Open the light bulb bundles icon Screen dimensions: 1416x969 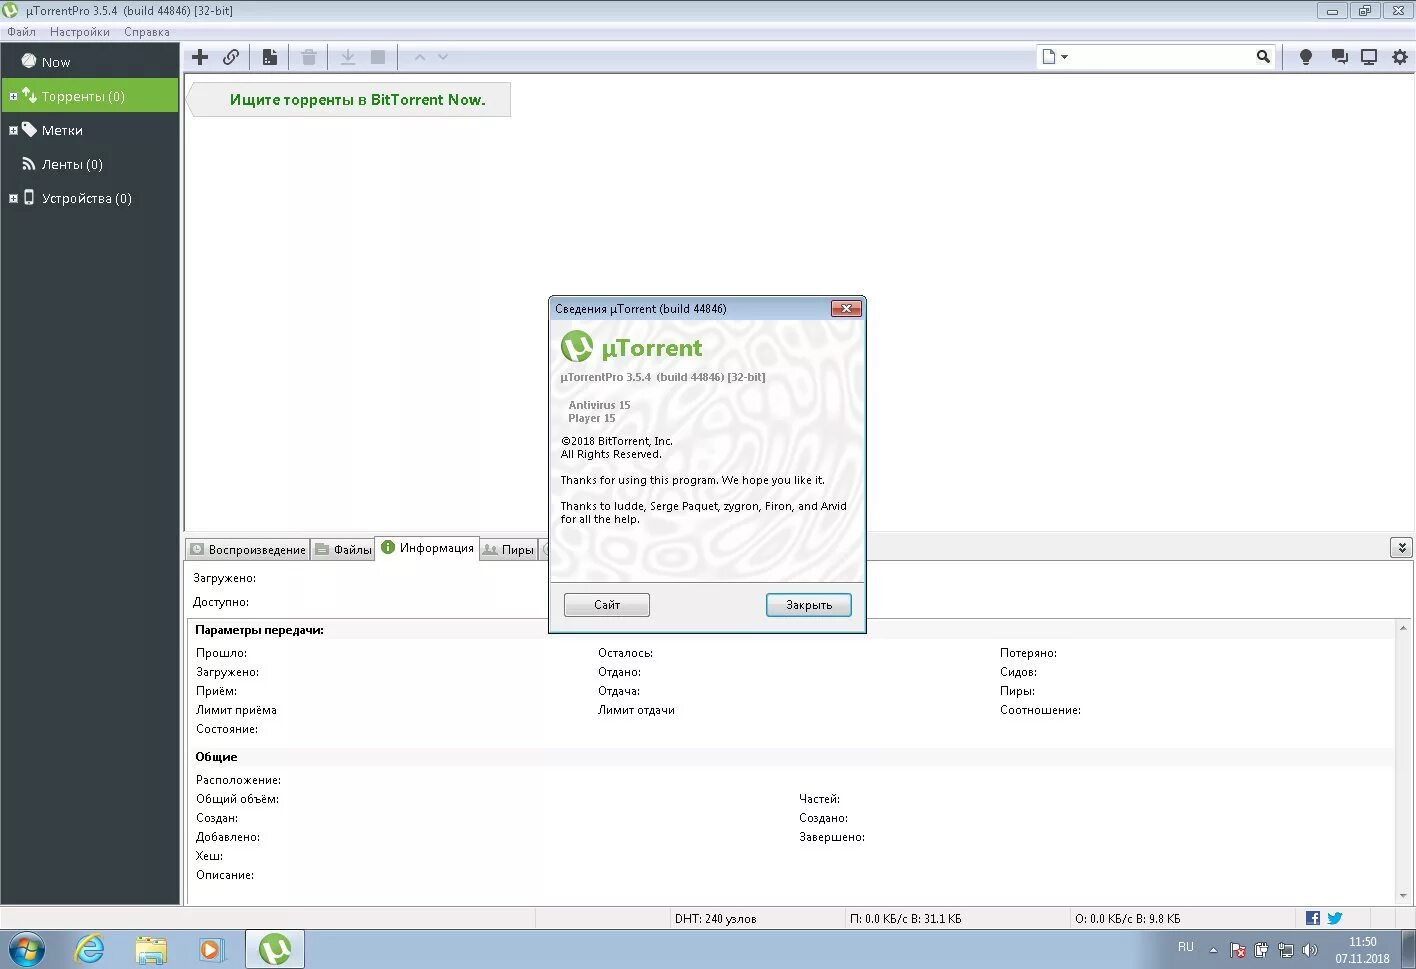1305,57
